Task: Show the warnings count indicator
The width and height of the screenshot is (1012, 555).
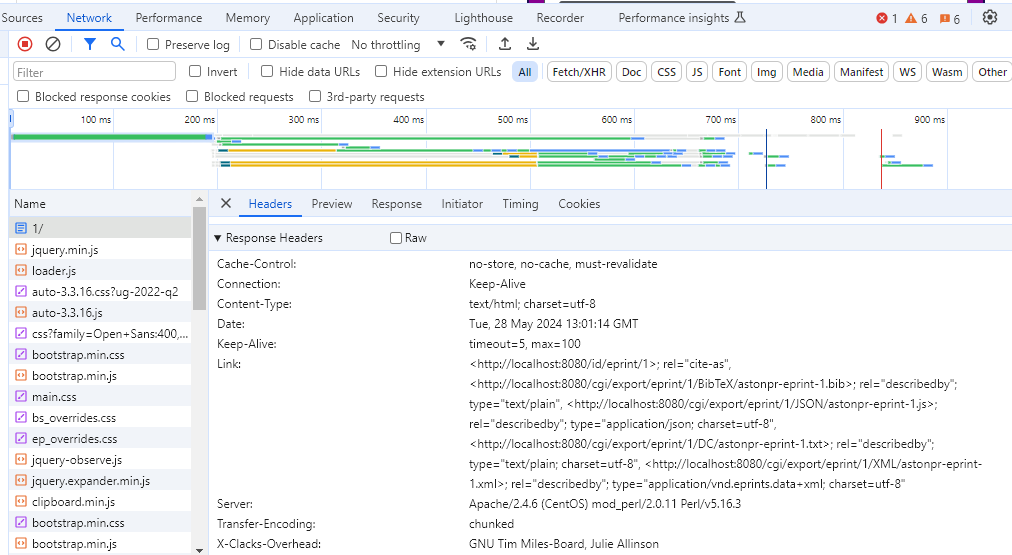Action: pos(916,18)
